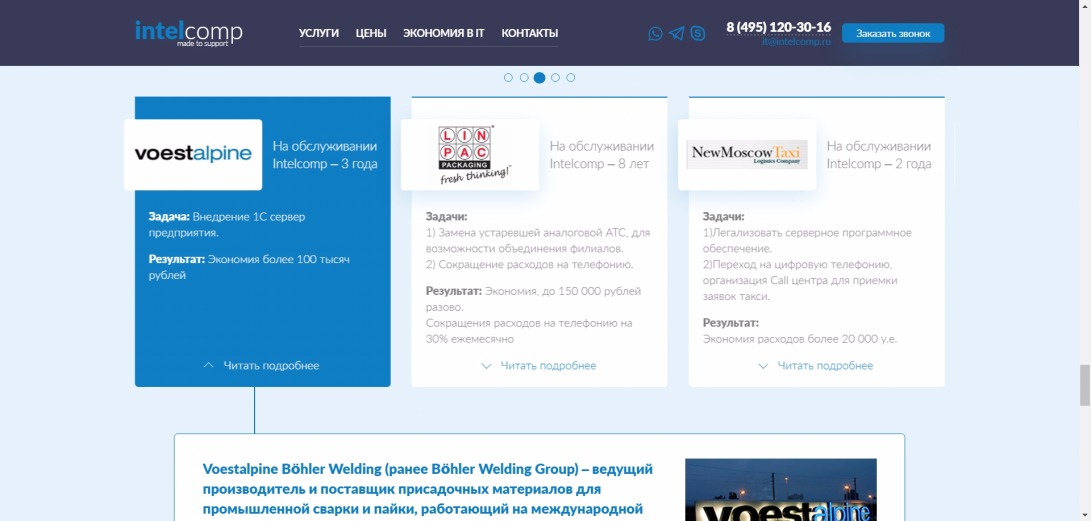Click text 'Intelcomp – 8 лет'
The height and width of the screenshot is (521, 1091).
coord(599,164)
